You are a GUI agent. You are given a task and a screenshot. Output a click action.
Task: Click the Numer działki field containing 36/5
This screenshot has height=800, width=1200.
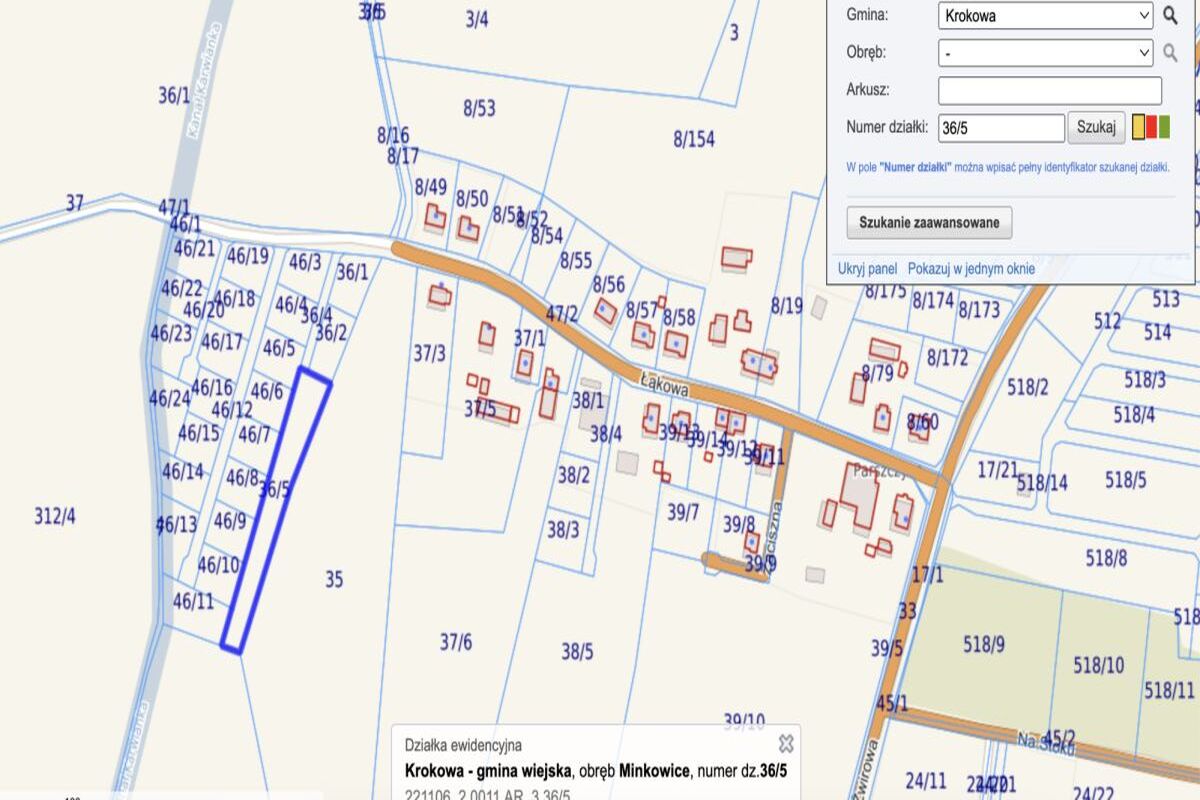pos(1001,128)
